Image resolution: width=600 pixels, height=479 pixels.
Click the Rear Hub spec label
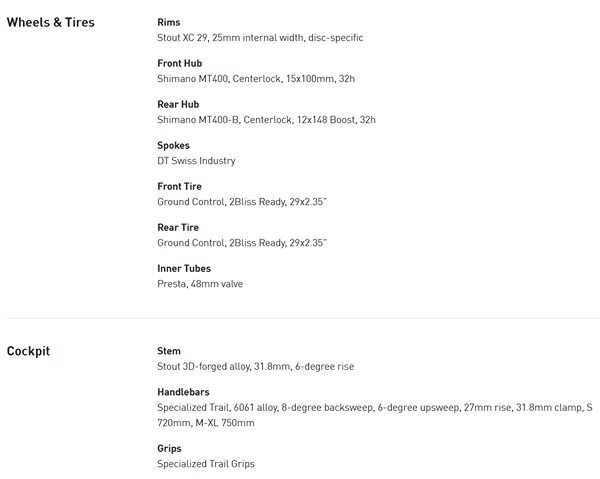tap(178, 104)
